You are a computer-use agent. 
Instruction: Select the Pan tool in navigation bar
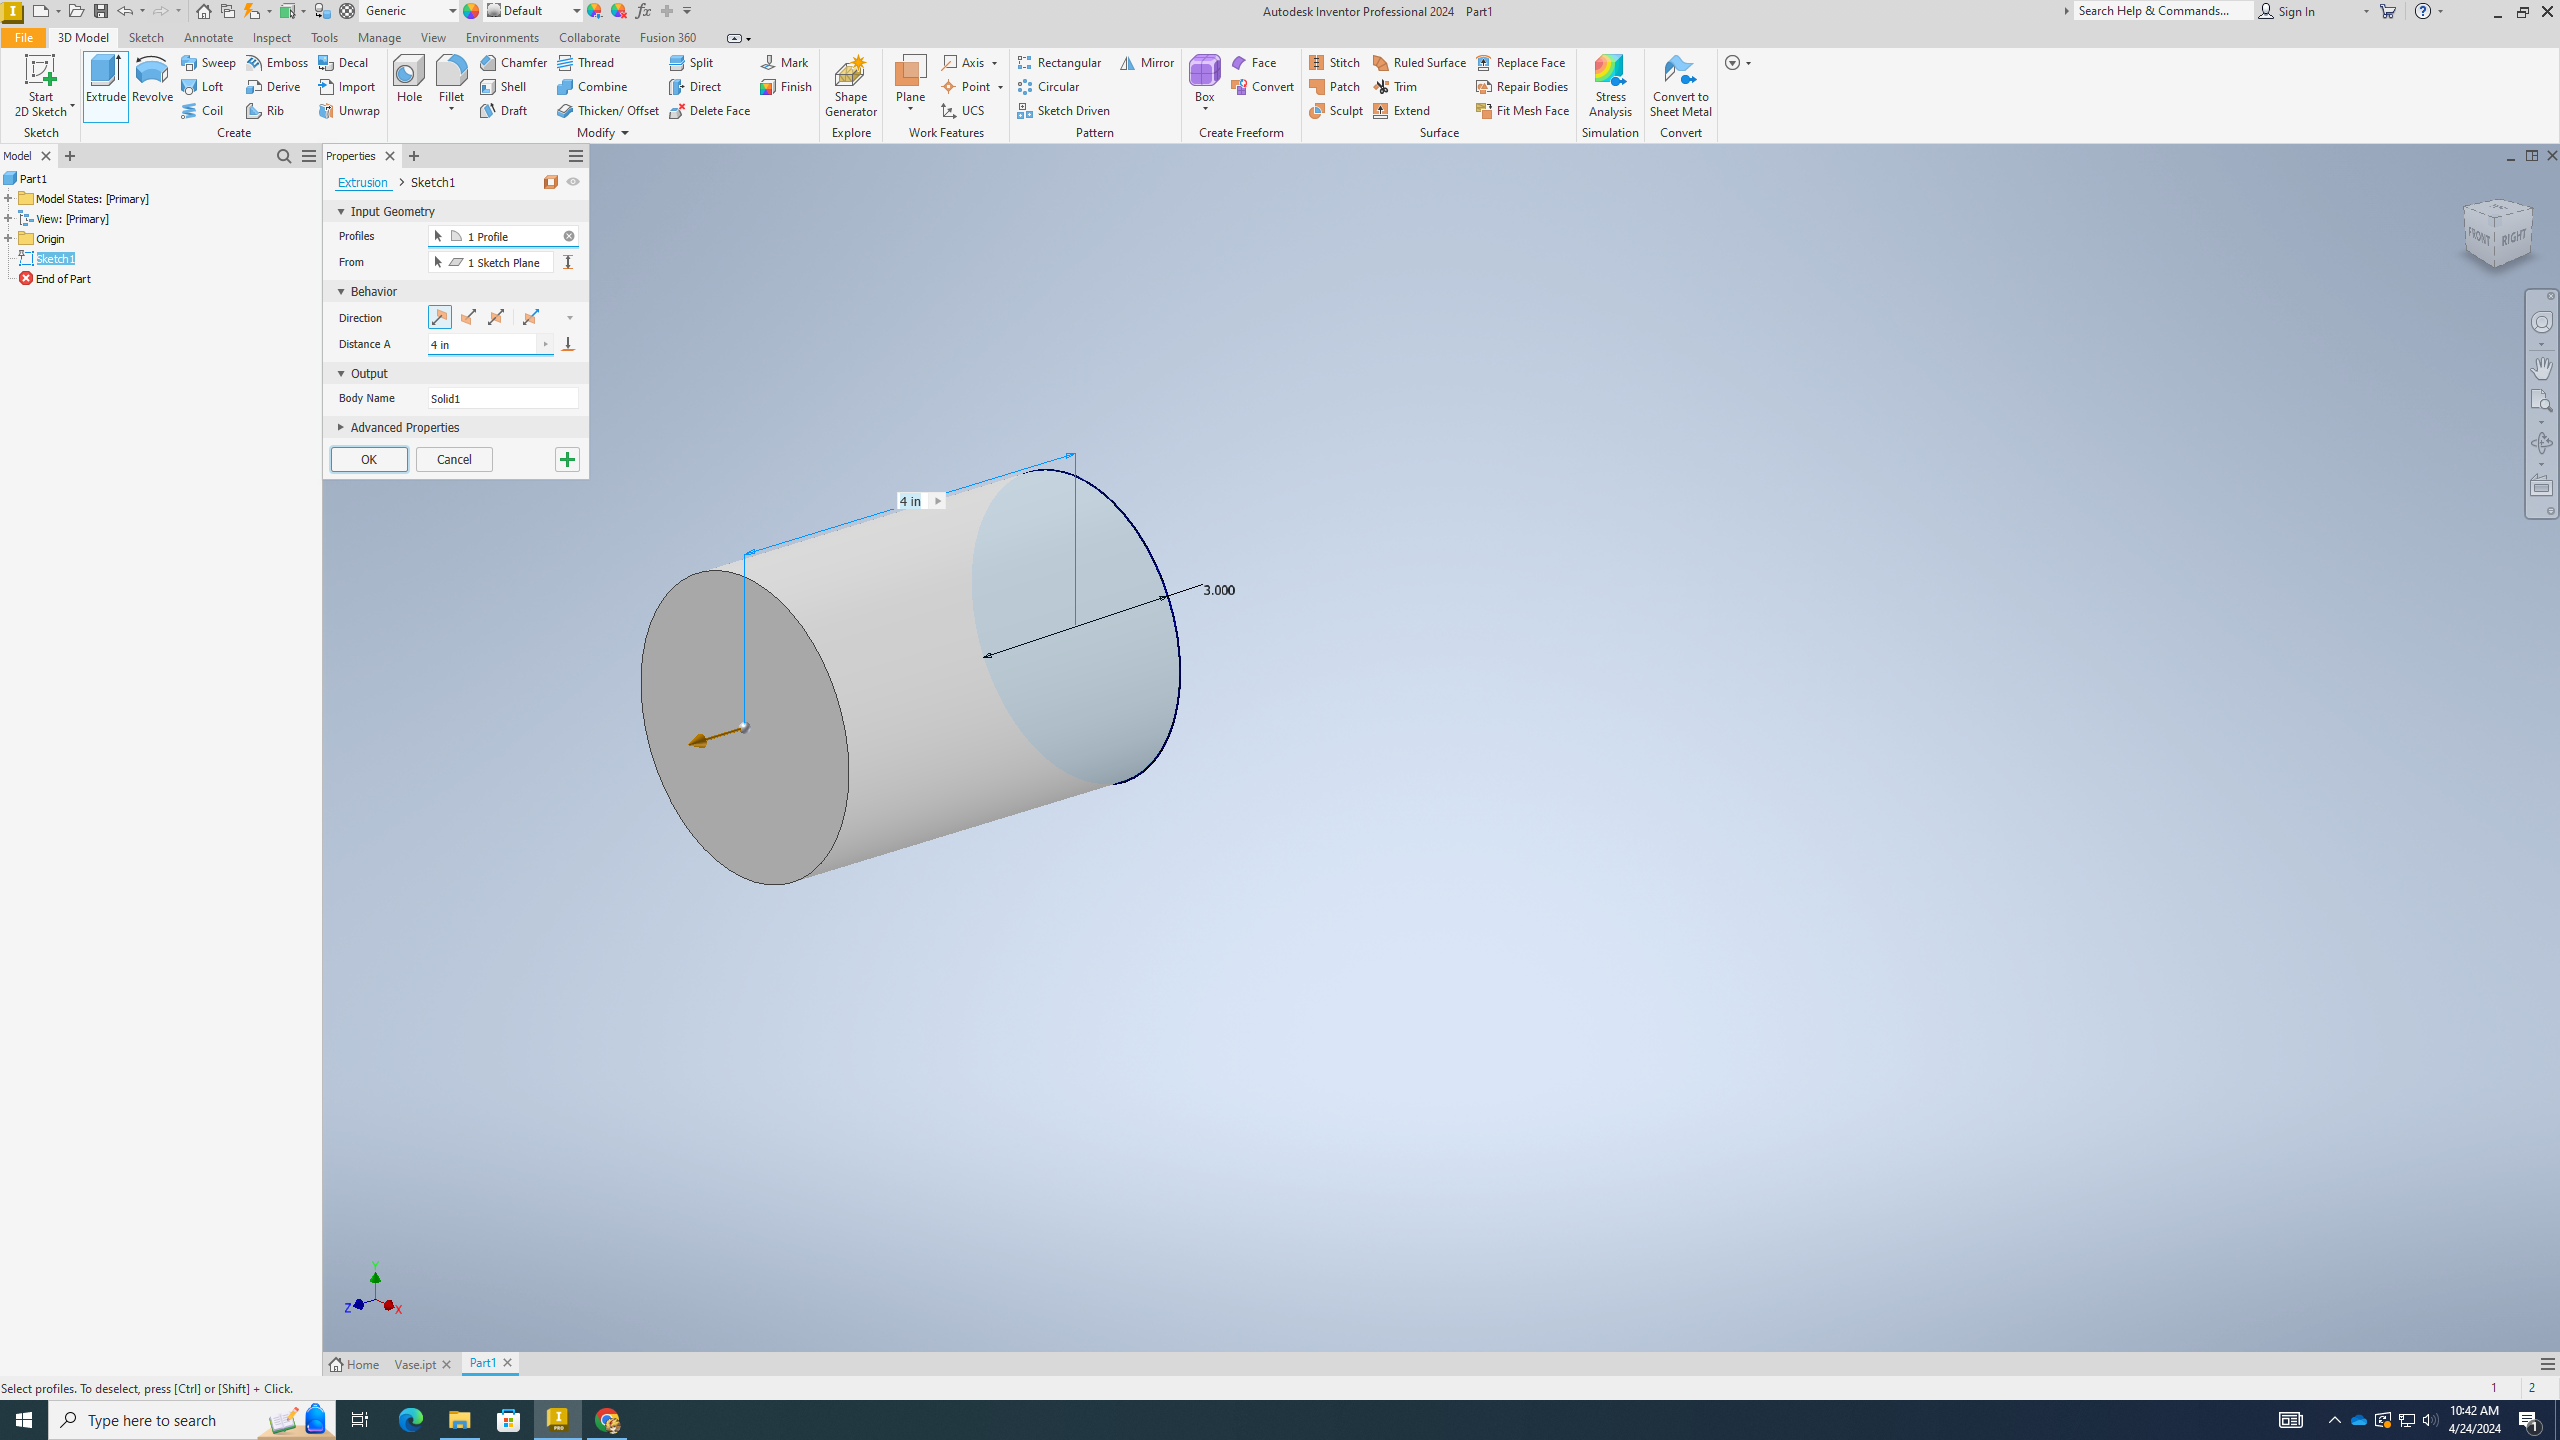2541,367
